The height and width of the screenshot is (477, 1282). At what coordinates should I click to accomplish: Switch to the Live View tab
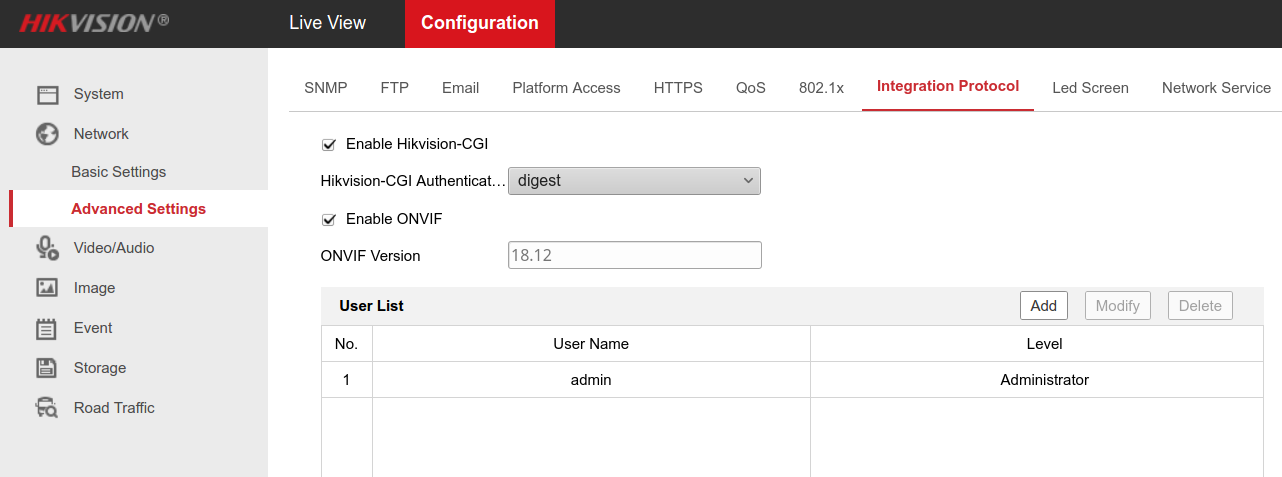coord(327,23)
